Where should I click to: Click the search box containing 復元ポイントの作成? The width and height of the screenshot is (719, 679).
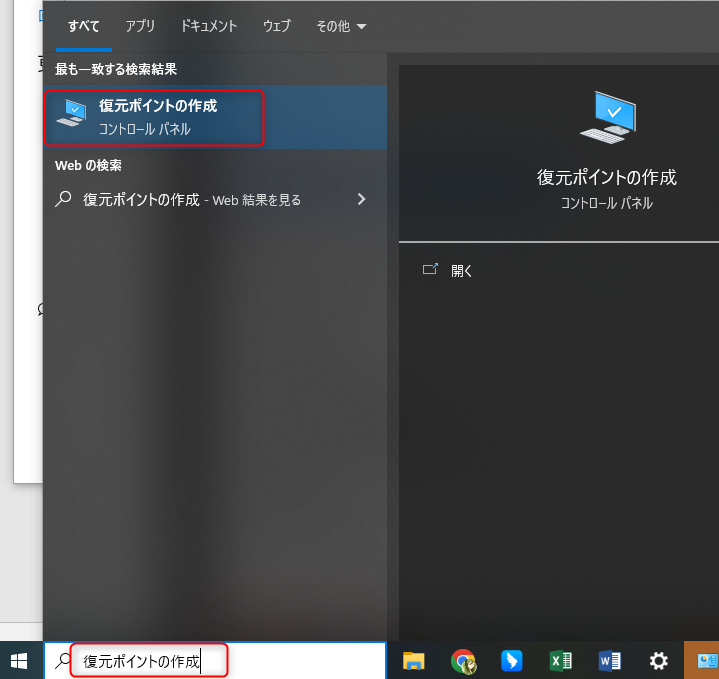click(215, 661)
